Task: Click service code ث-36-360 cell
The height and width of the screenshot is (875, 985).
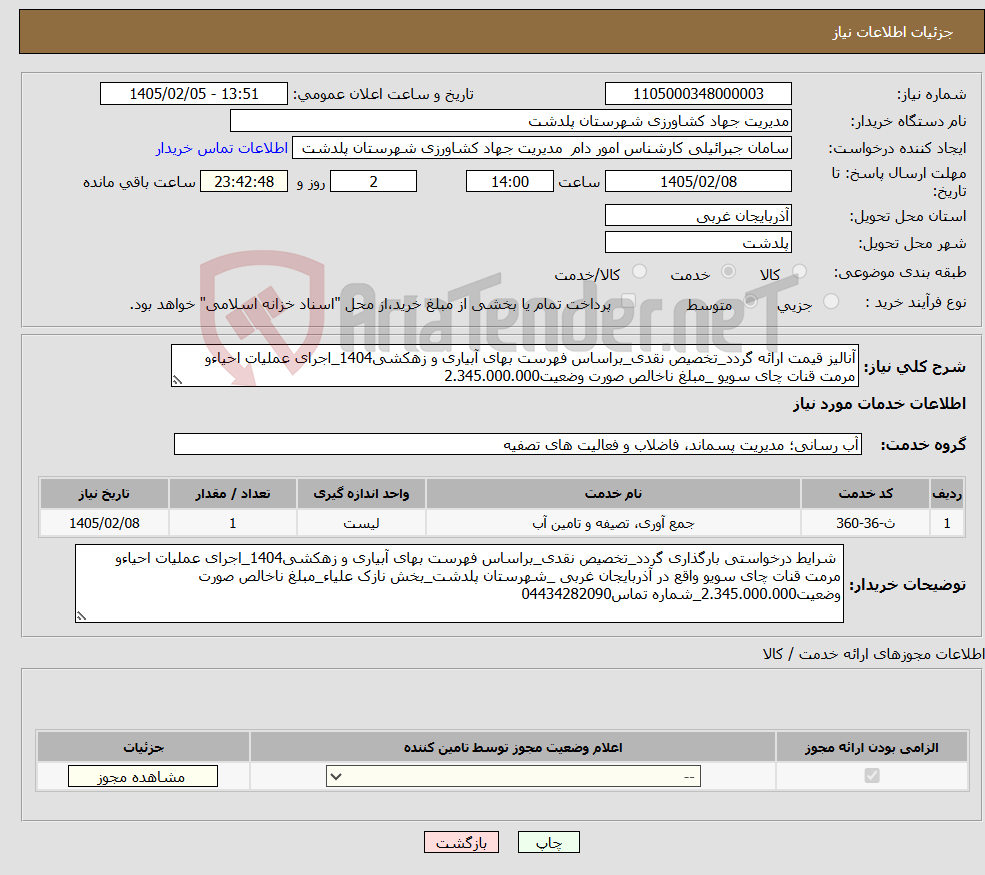Action: 865,523
